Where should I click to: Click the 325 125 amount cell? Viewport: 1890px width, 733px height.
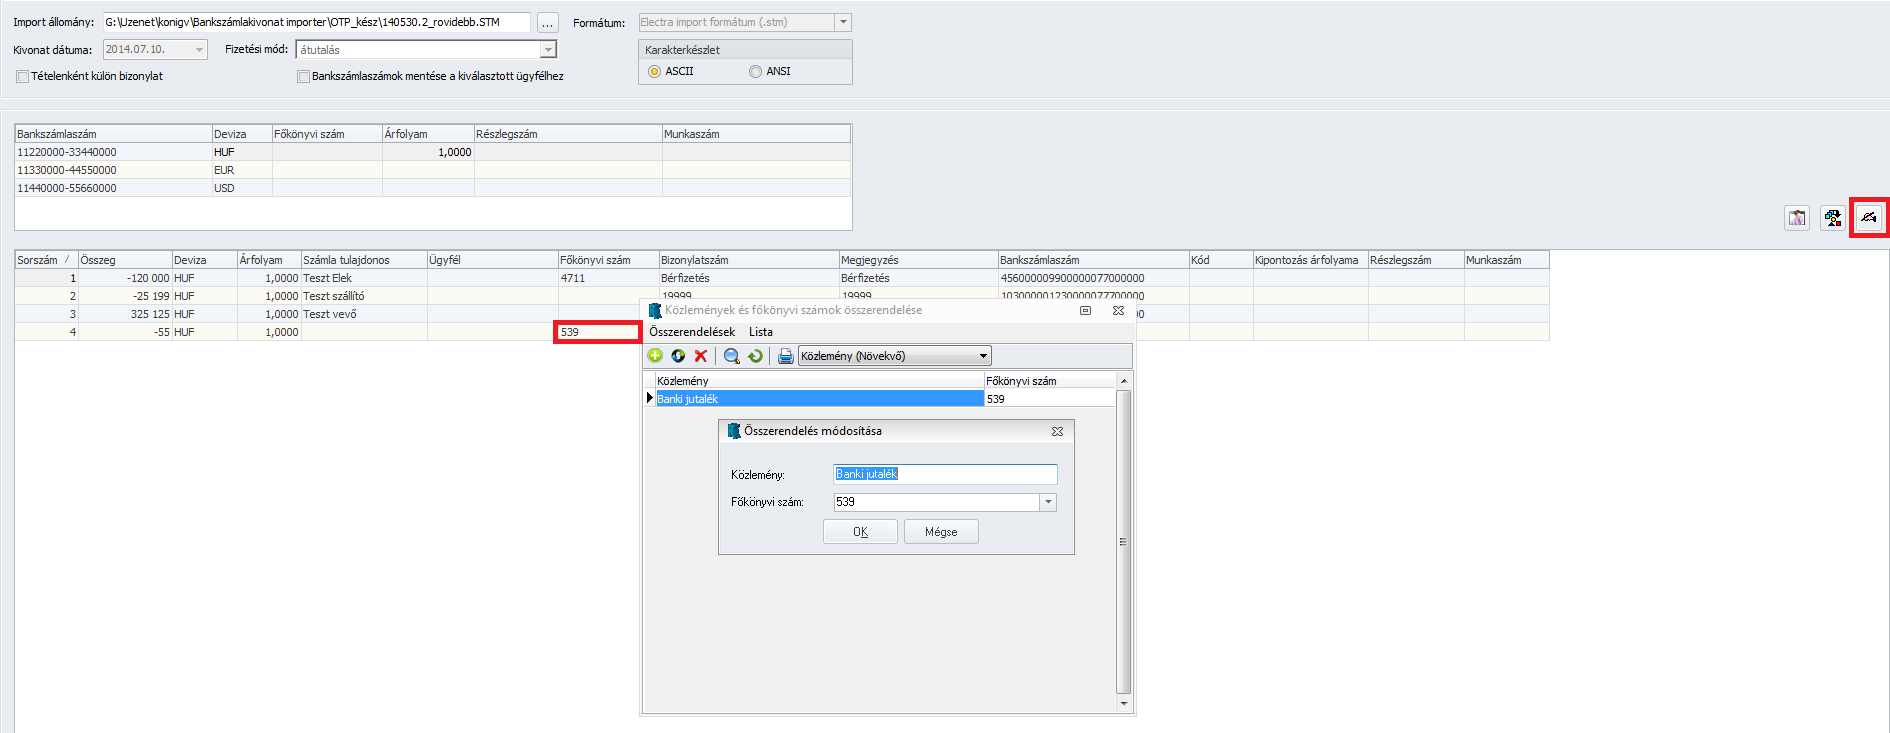[x=125, y=314]
